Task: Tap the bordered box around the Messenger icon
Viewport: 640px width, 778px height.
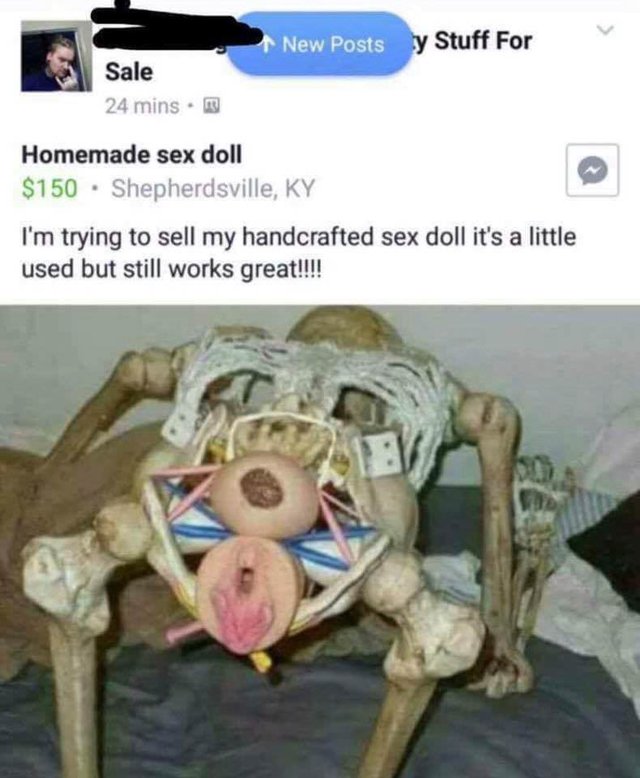Action: click(x=592, y=170)
